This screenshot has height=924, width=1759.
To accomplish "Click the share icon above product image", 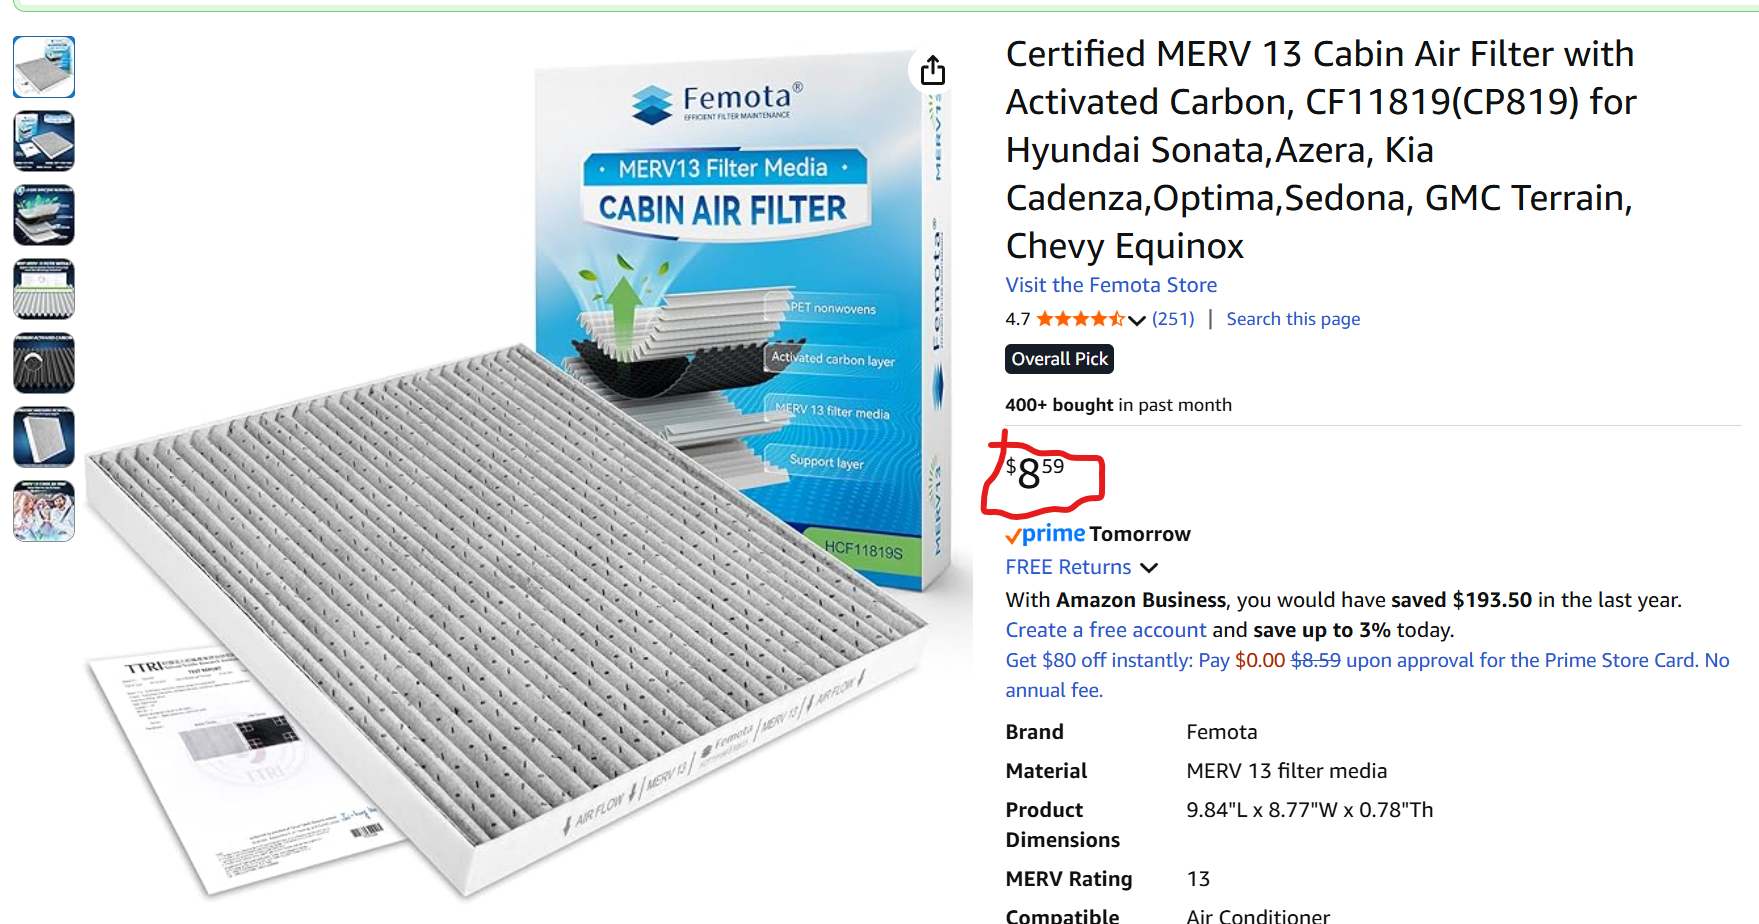I will click(933, 71).
